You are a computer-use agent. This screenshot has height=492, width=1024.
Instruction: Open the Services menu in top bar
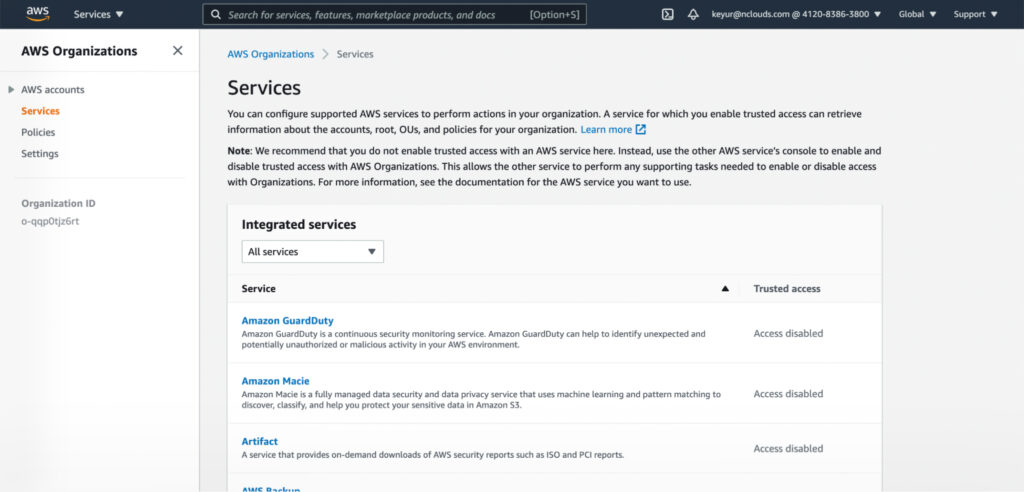pyautogui.click(x=99, y=14)
